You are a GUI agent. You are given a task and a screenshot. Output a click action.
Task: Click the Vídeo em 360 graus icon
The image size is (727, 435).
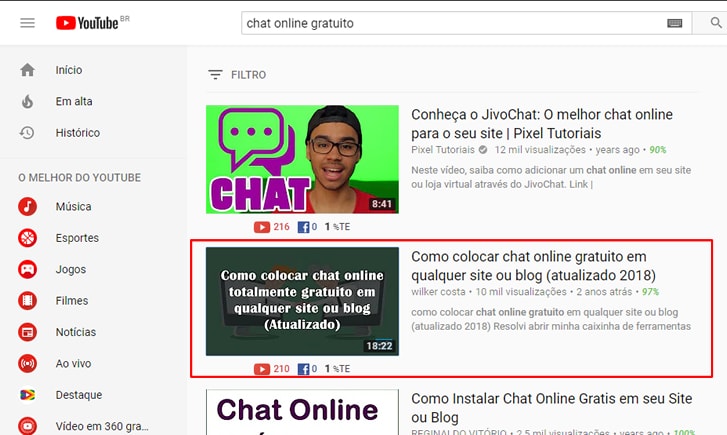tap(27, 426)
